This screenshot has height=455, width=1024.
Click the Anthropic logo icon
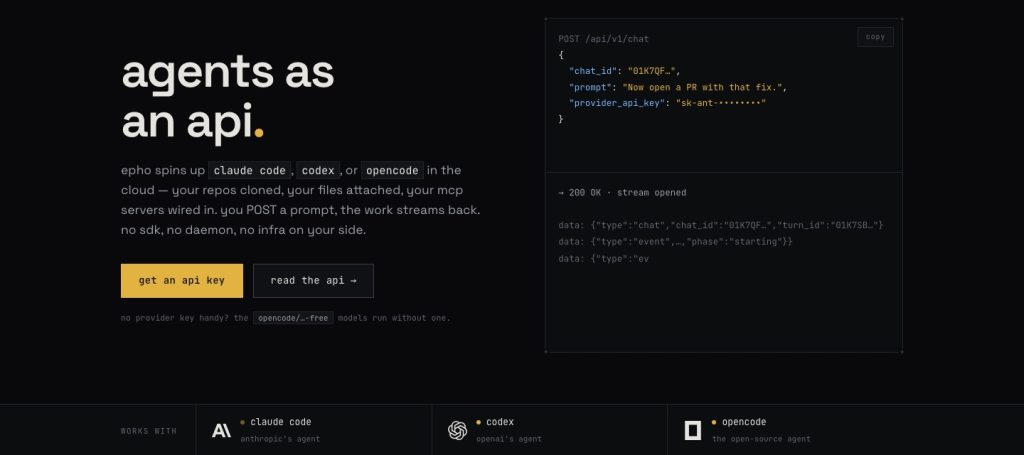pyautogui.click(x=221, y=430)
